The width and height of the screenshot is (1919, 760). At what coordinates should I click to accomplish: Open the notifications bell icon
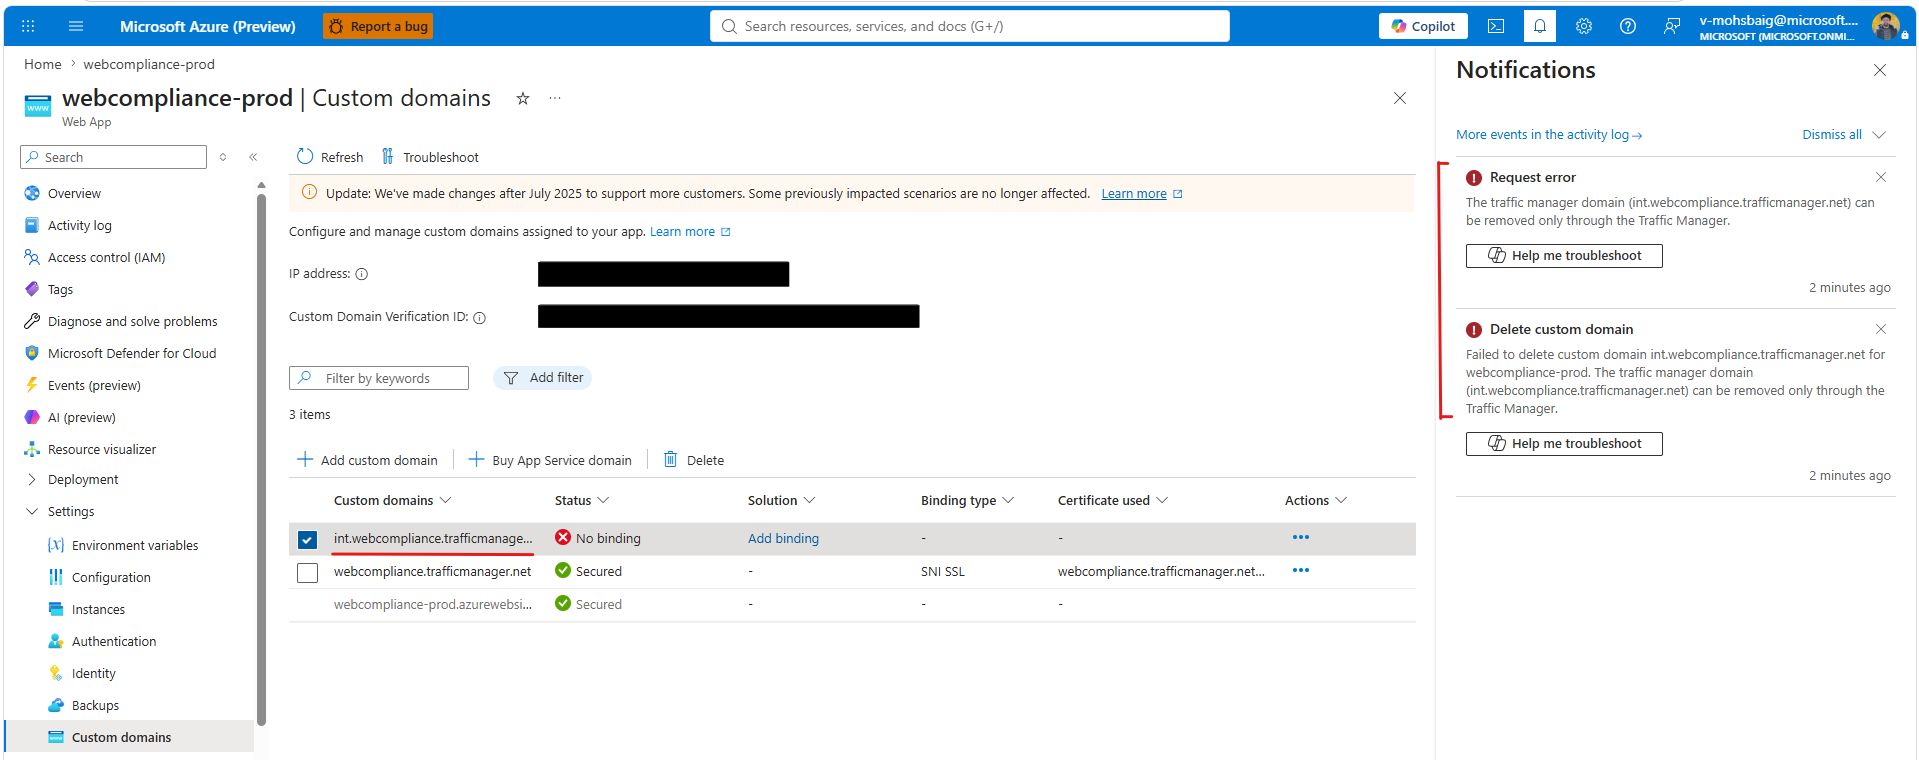[x=1540, y=26]
